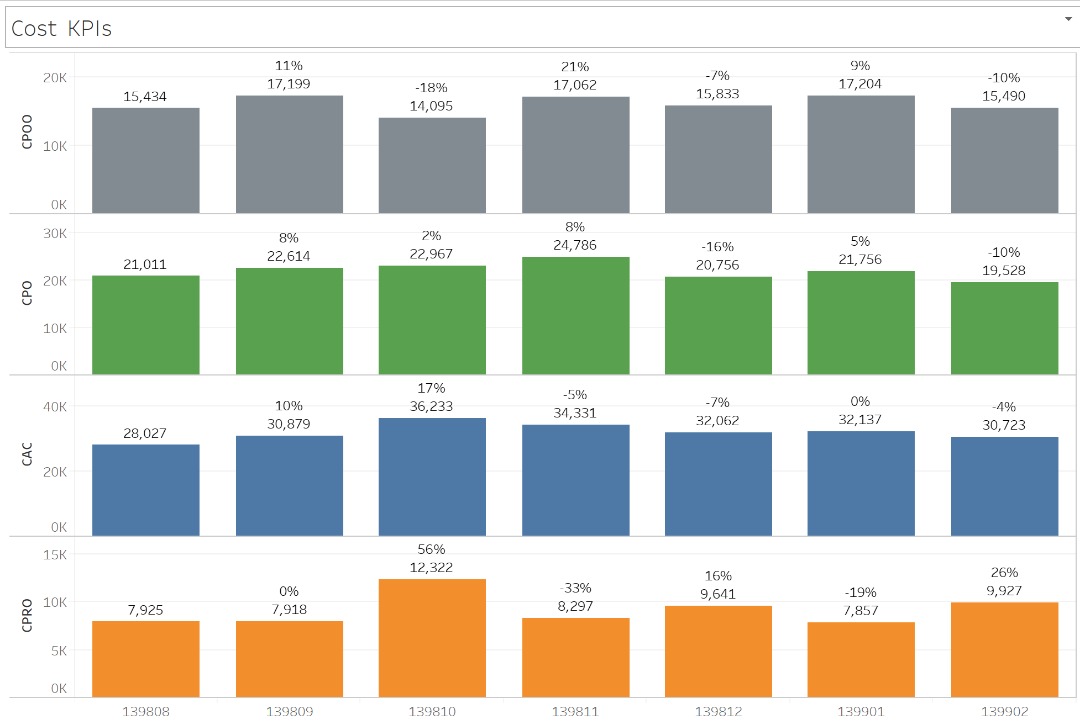Screen dimensions: 1080x725
Task: Pick the green CPO bar valued 19,528
Action: click(1004, 327)
